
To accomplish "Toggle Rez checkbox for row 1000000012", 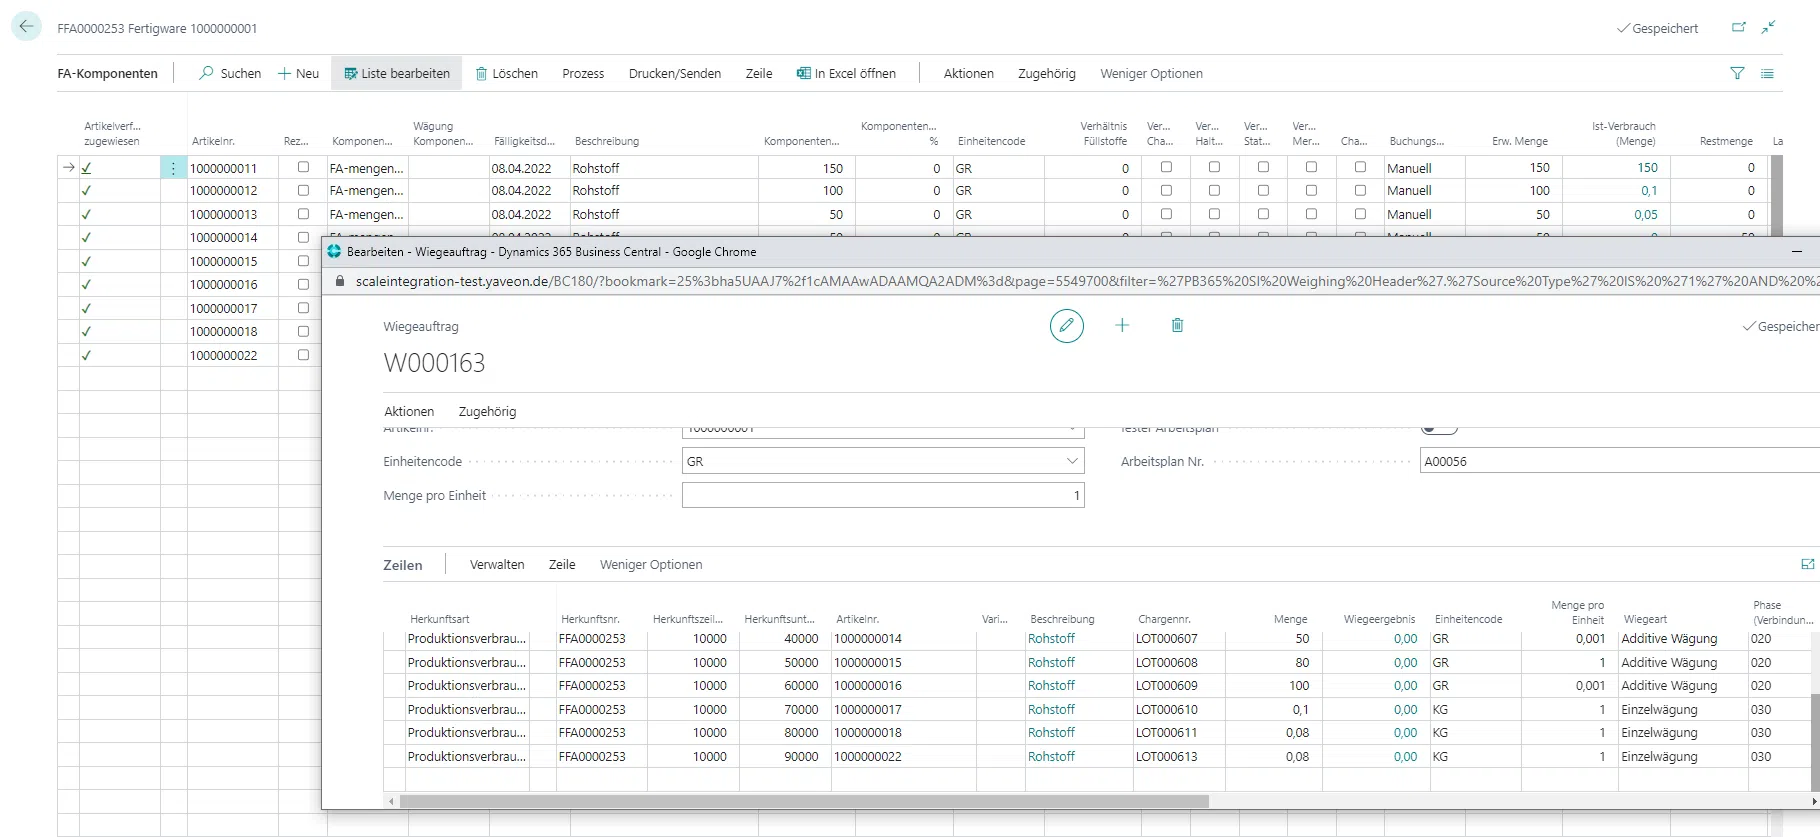I will pos(303,190).
